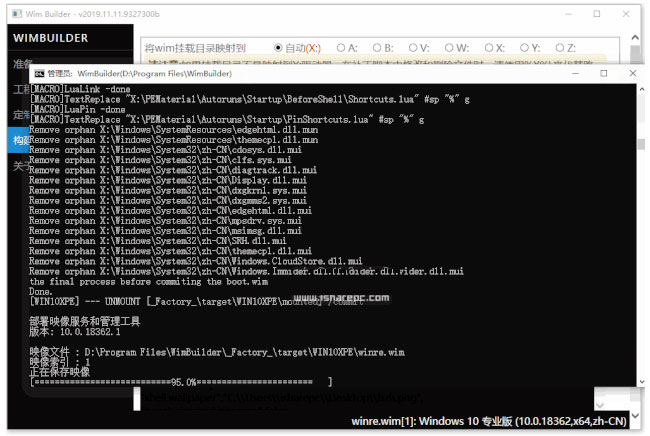Click the 映像文件 winre.wim path line
Image resolution: width=650 pixels, height=436 pixels.
217,352
